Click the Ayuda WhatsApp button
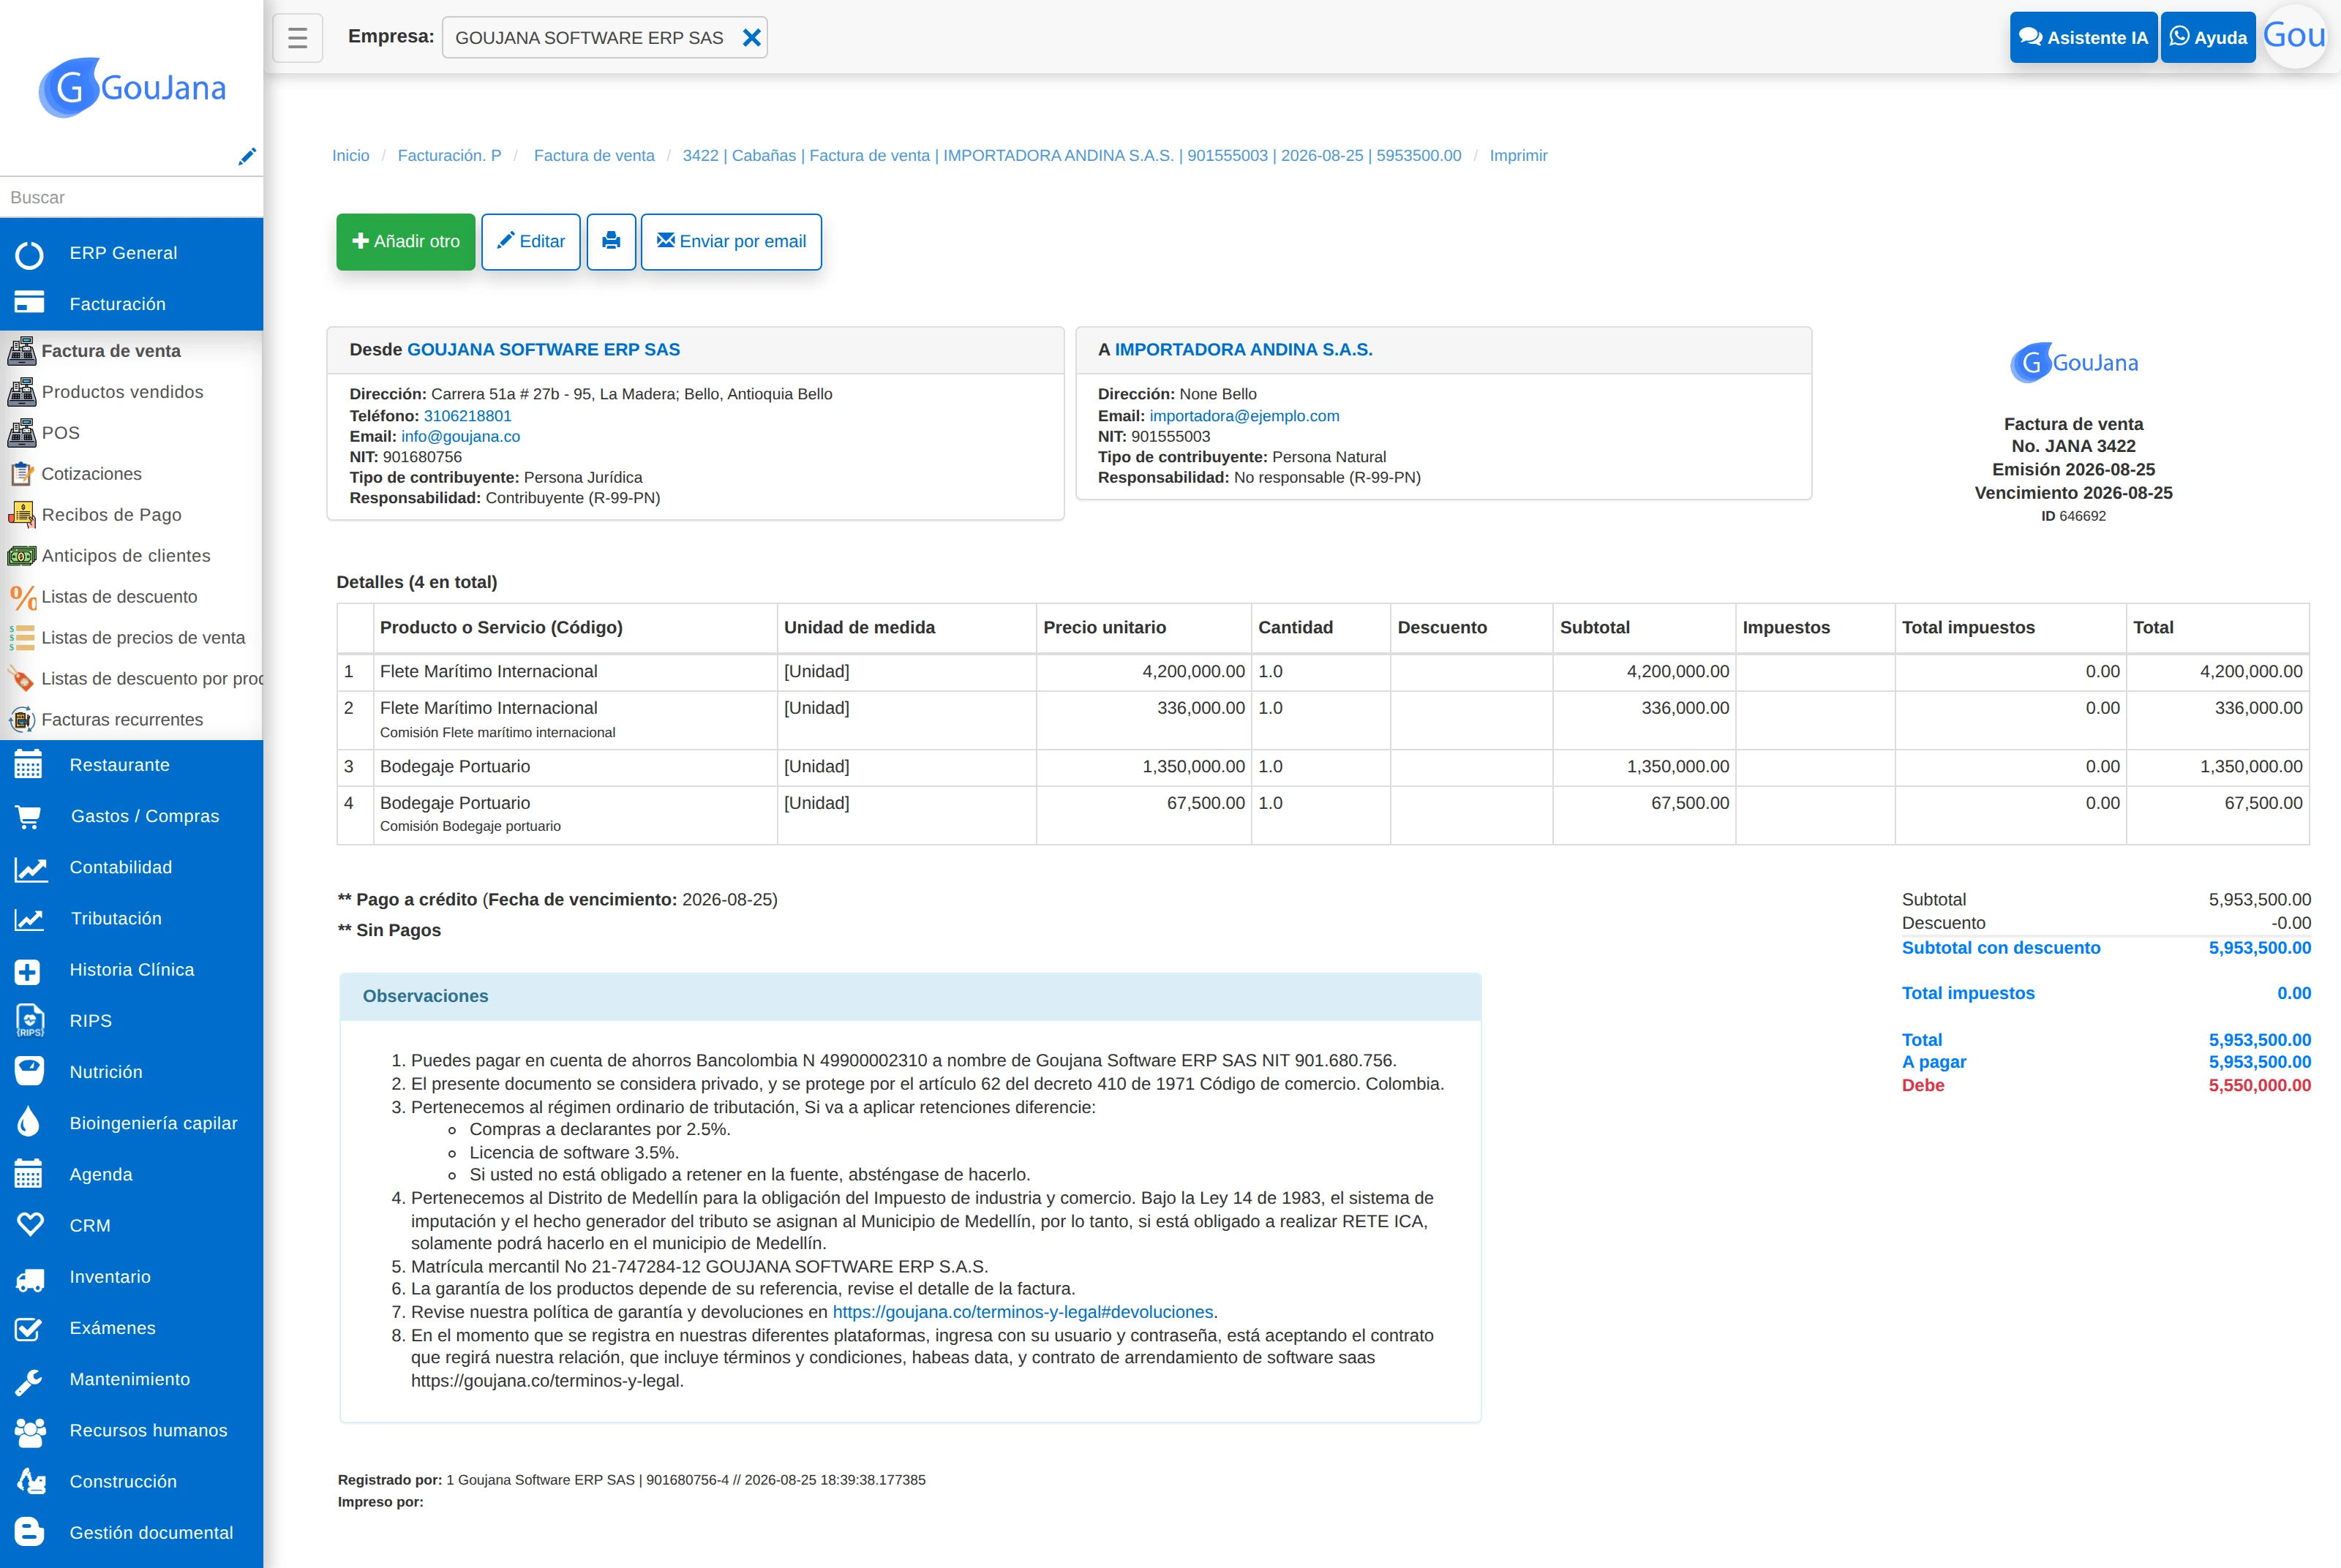This screenshot has width=2341, height=1568. (x=2208, y=38)
